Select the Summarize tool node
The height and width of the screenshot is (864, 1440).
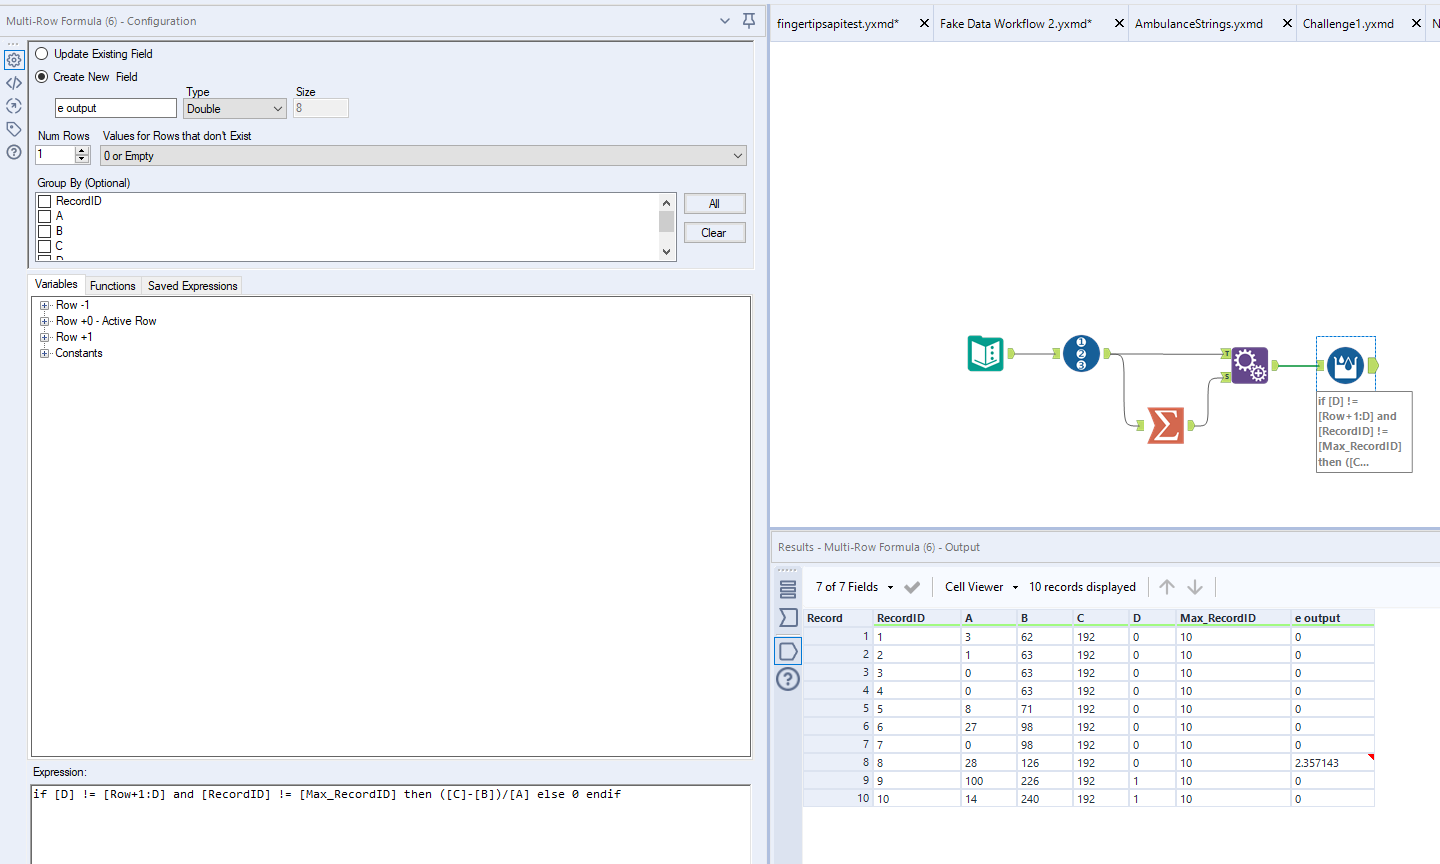coord(1165,425)
